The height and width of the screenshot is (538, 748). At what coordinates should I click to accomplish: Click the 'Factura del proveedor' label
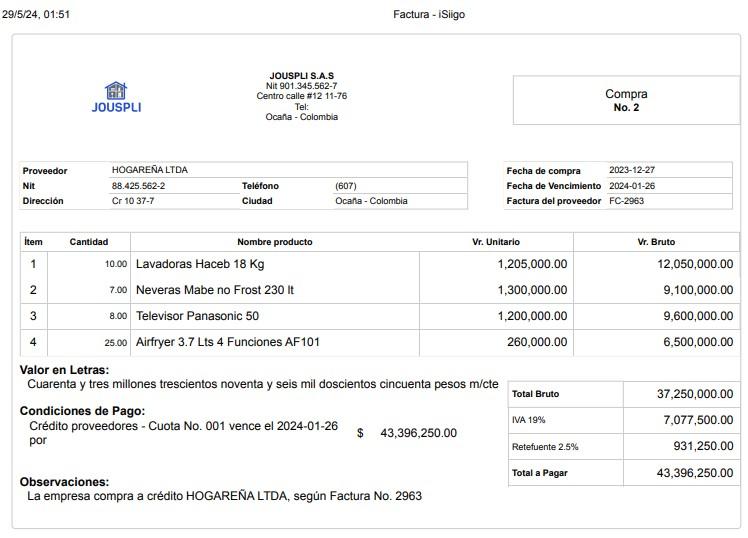pos(553,201)
